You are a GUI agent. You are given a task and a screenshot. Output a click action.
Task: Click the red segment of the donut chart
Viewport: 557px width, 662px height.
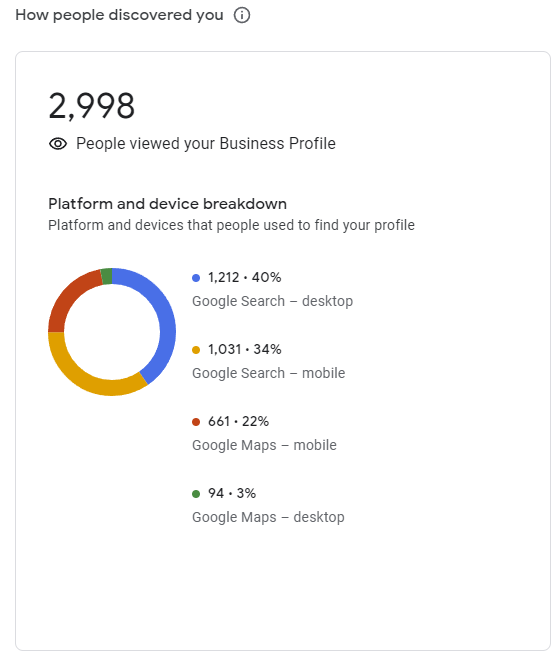pyautogui.click(x=68, y=298)
